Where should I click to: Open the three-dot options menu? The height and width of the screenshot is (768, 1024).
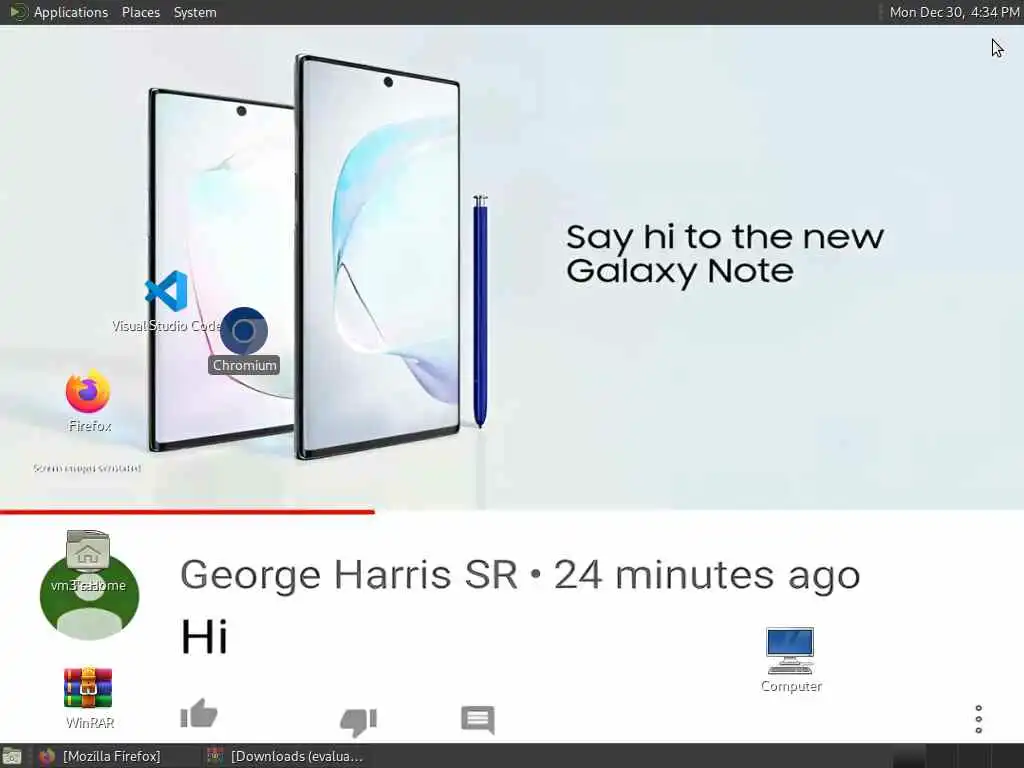[978, 719]
